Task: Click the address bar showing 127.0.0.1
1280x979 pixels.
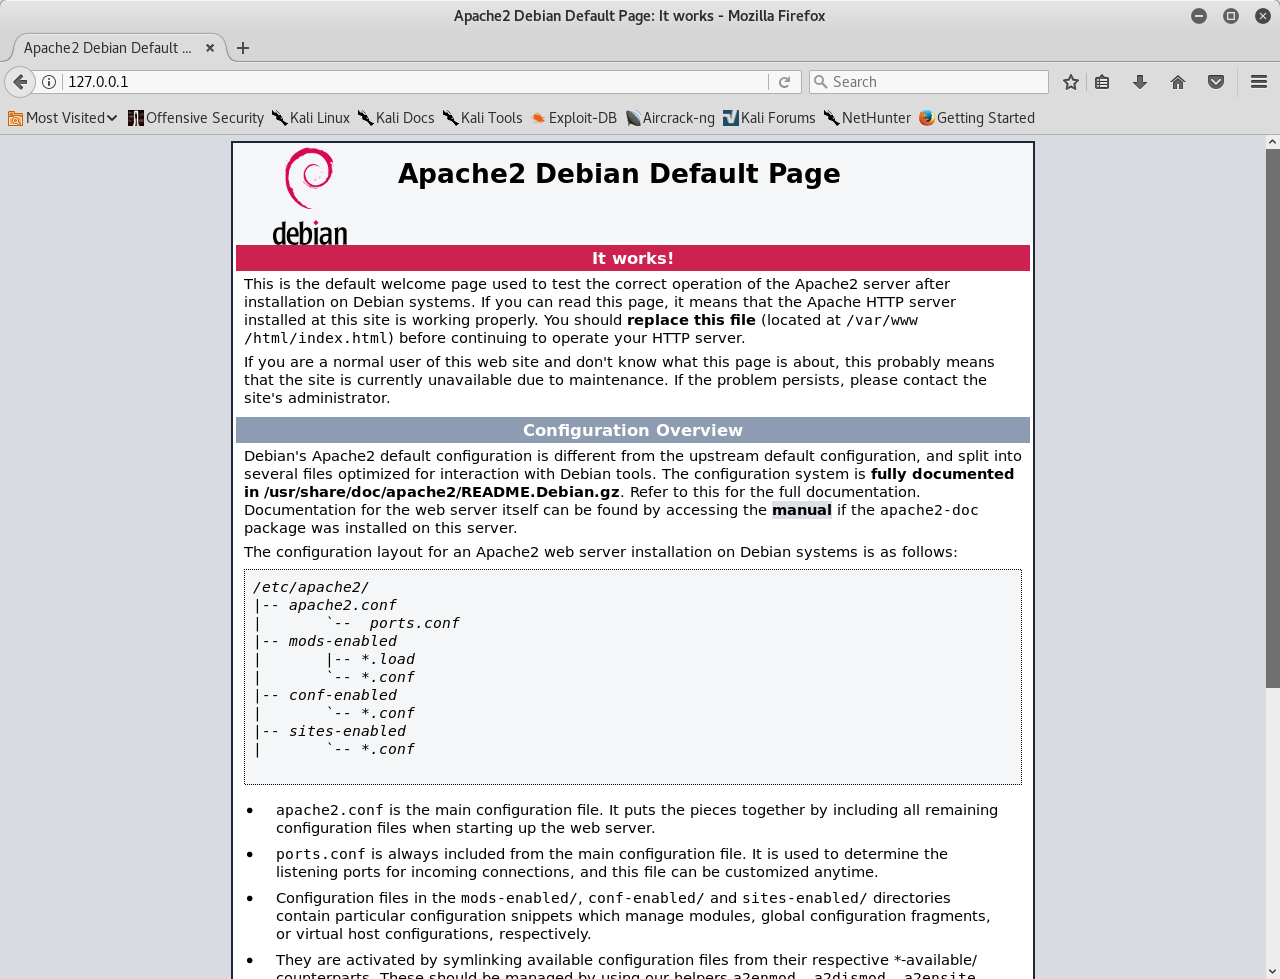Action: click(x=415, y=82)
